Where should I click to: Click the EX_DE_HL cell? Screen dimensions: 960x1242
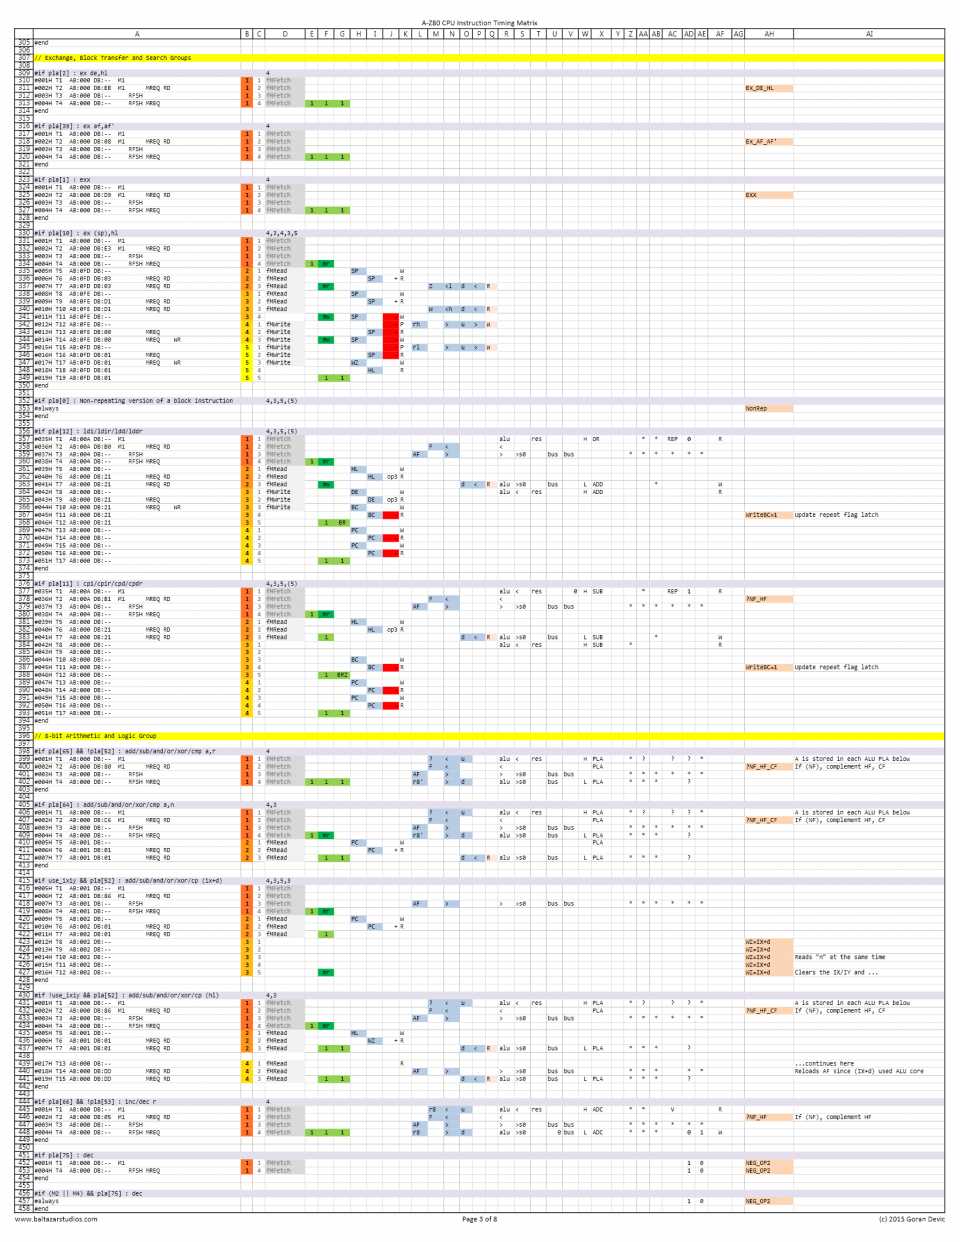(768, 88)
